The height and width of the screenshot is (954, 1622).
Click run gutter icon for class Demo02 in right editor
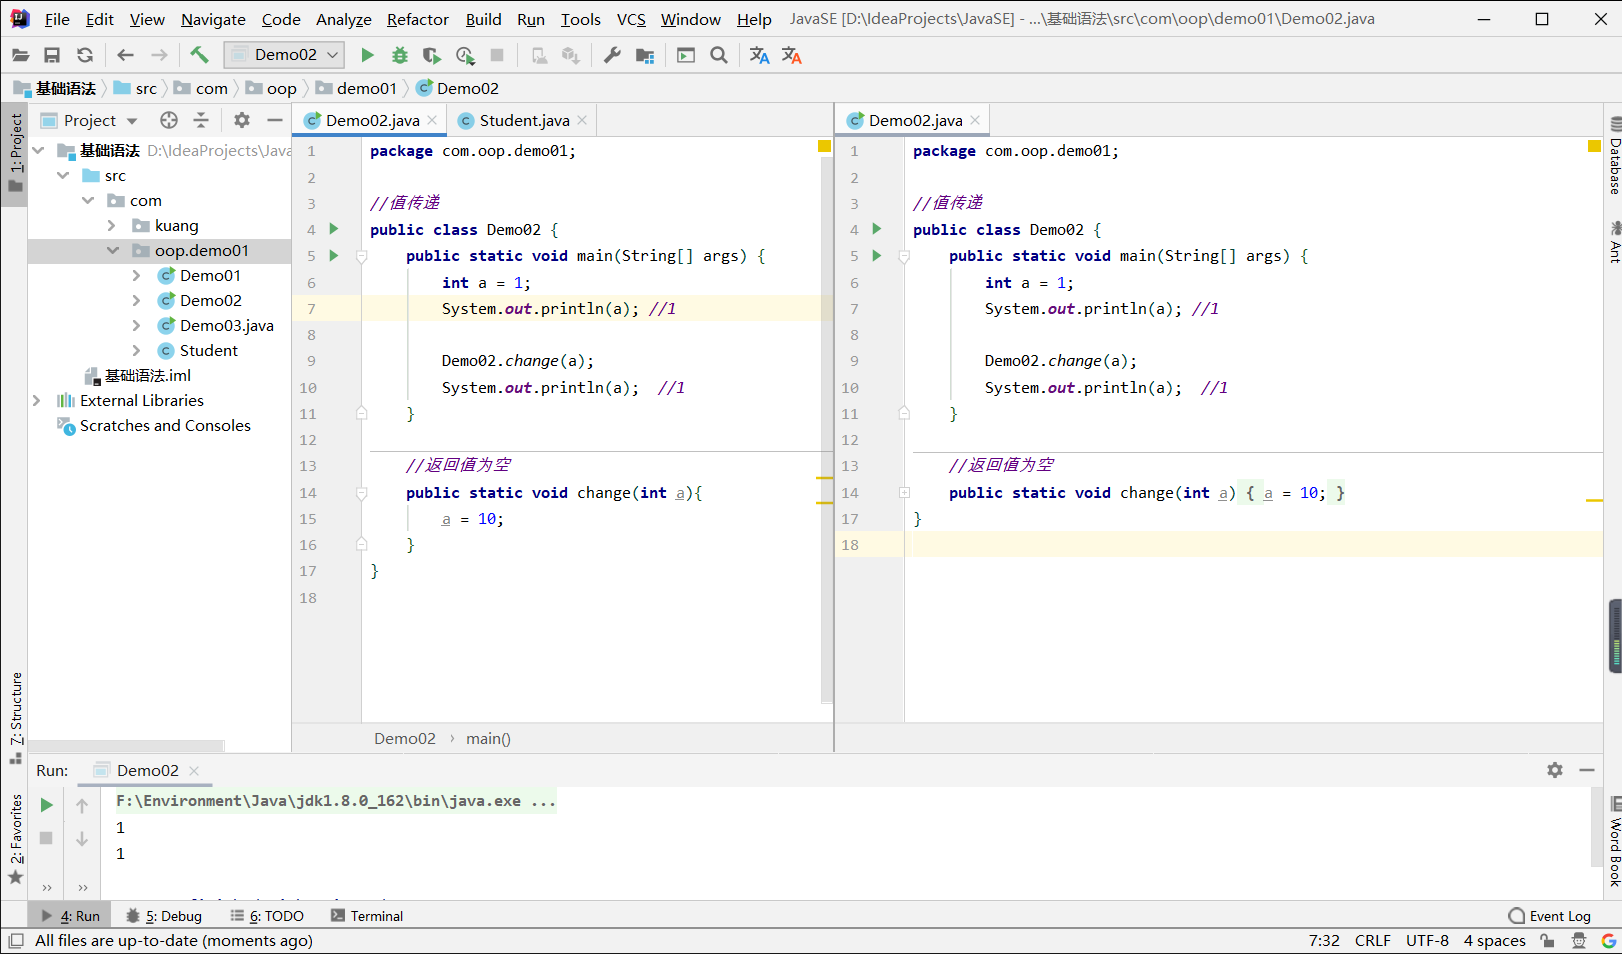tap(877, 229)
